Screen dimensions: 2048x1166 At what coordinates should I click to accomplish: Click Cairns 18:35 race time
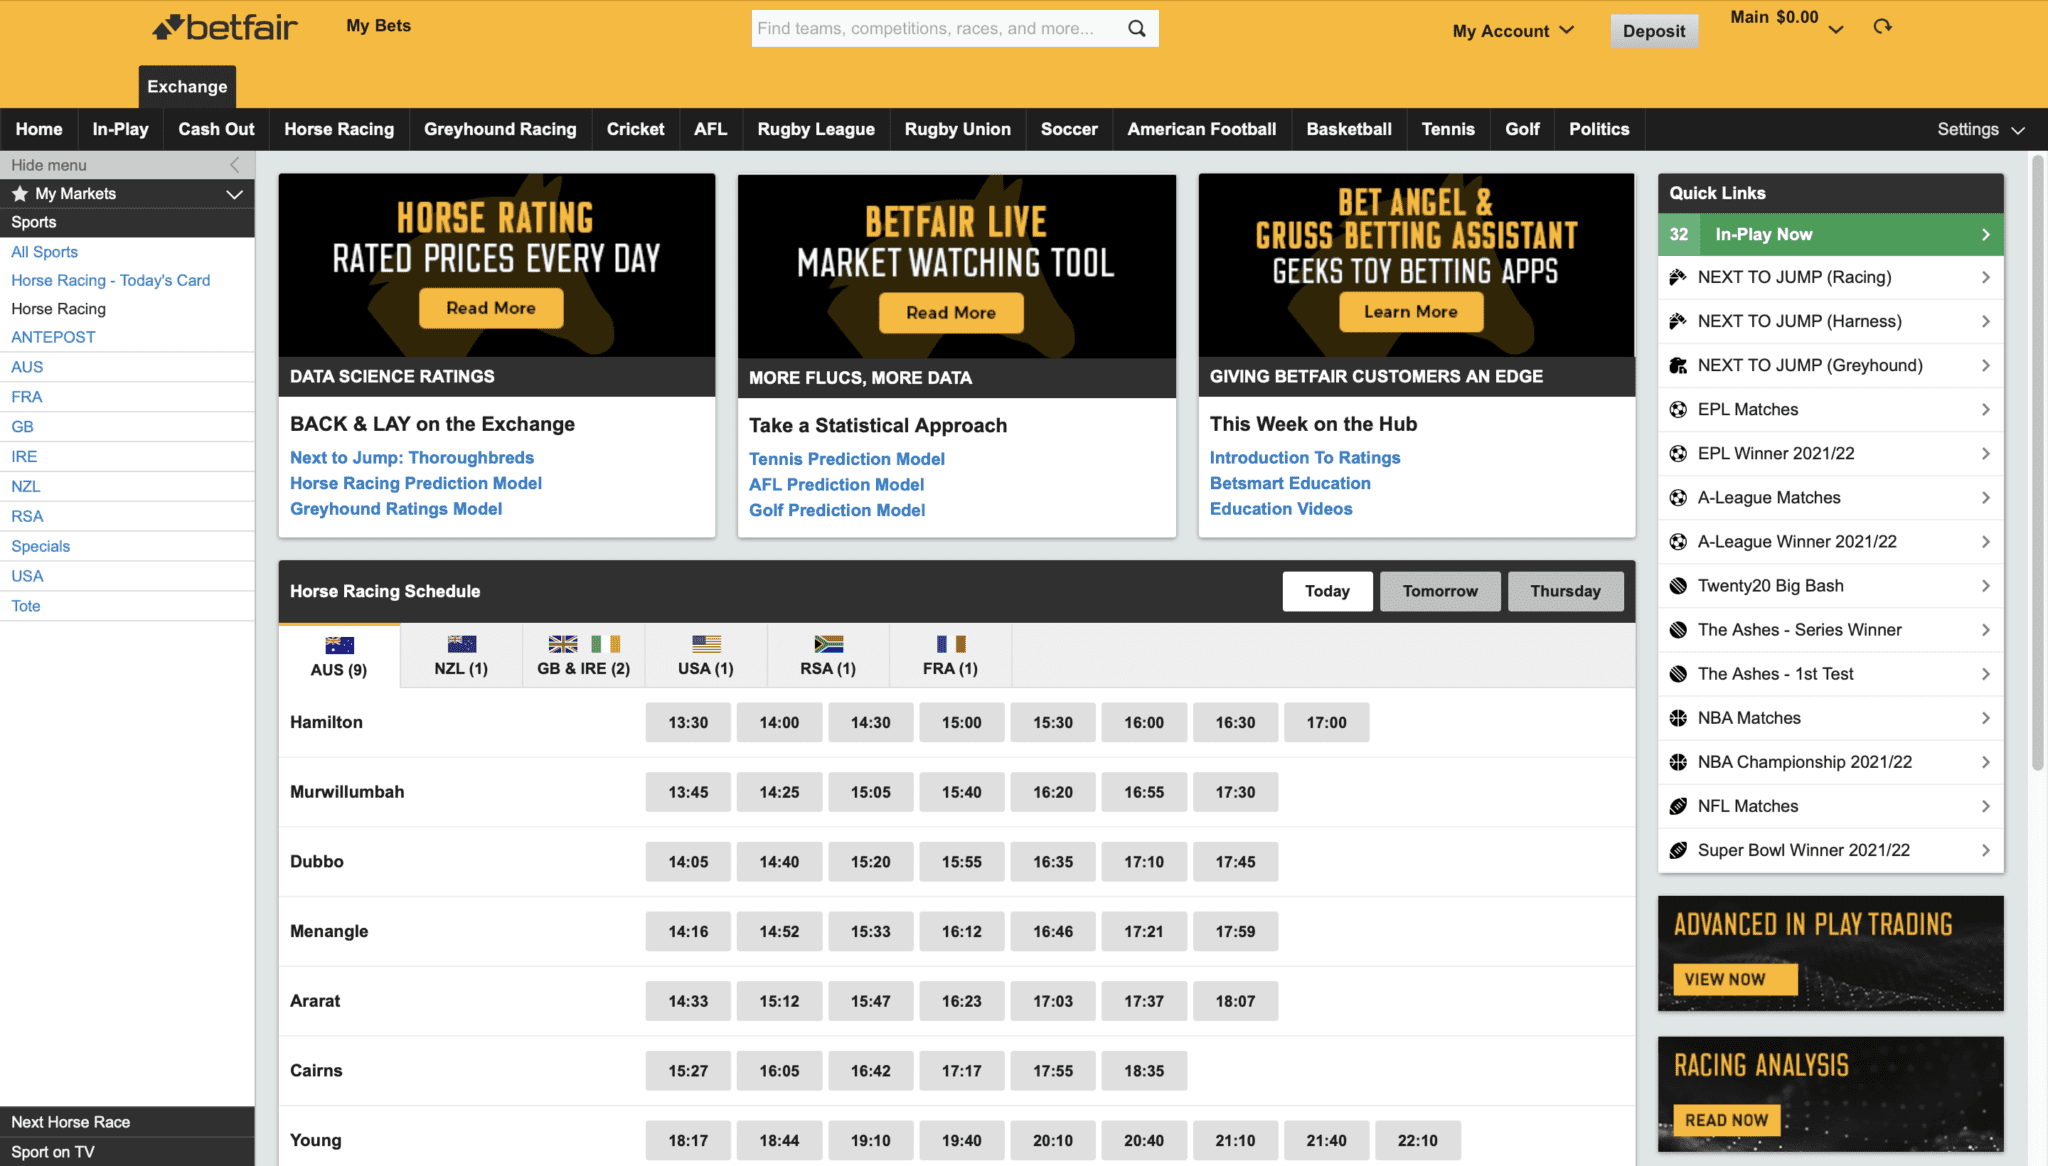1144,1070
